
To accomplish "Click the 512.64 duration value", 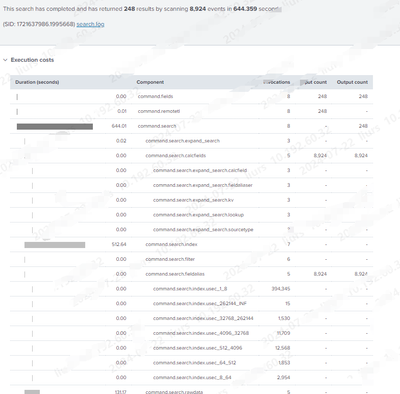I will coord(119,244).
